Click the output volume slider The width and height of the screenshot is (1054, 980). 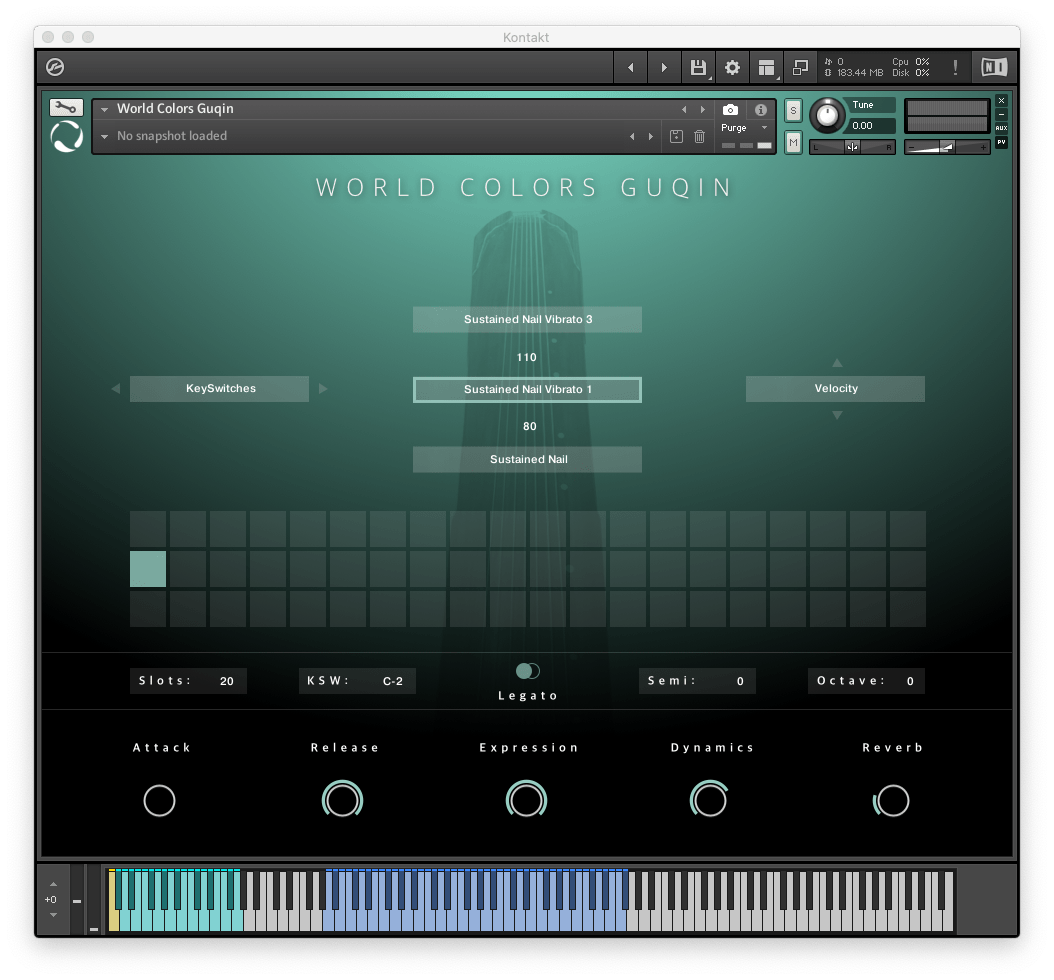pos(947,147)
